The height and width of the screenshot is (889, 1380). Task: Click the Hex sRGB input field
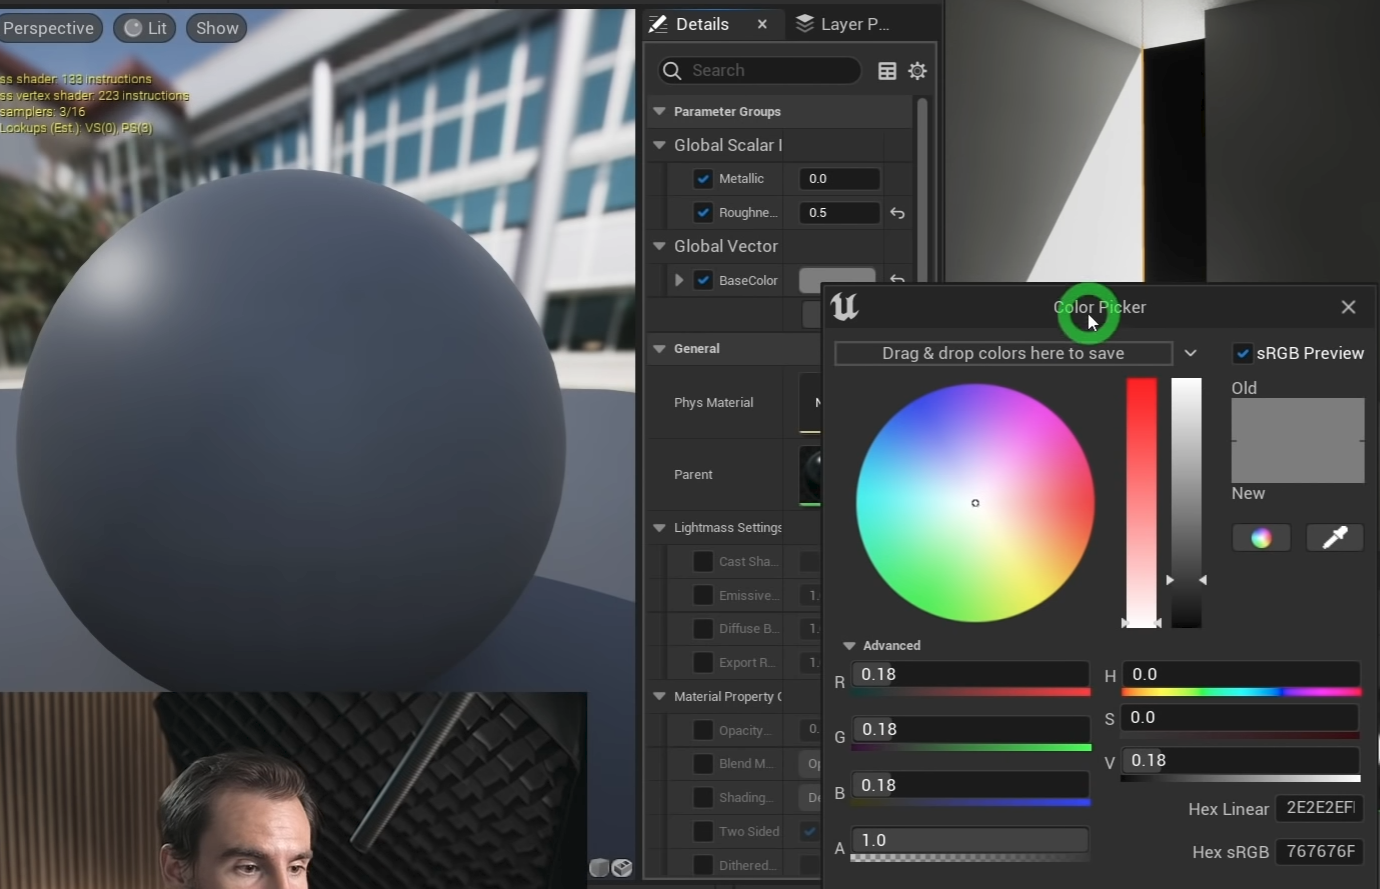coord(1320,851)
